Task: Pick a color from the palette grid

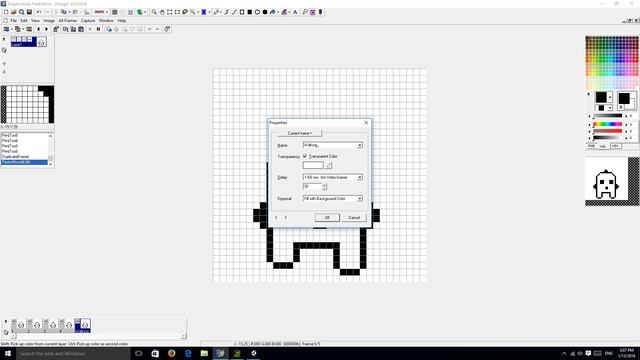Action: (612, 62)
